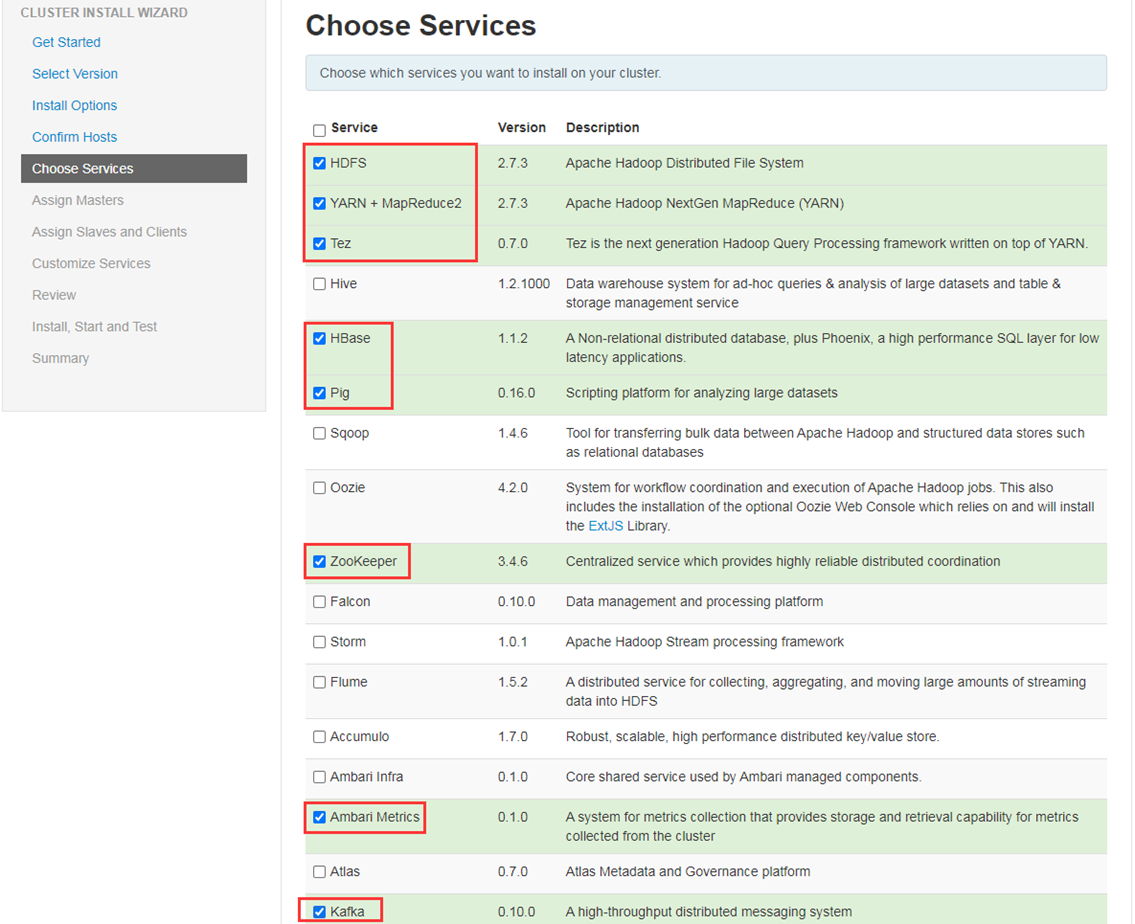Click the Assign Masters step

pos(77,200)
